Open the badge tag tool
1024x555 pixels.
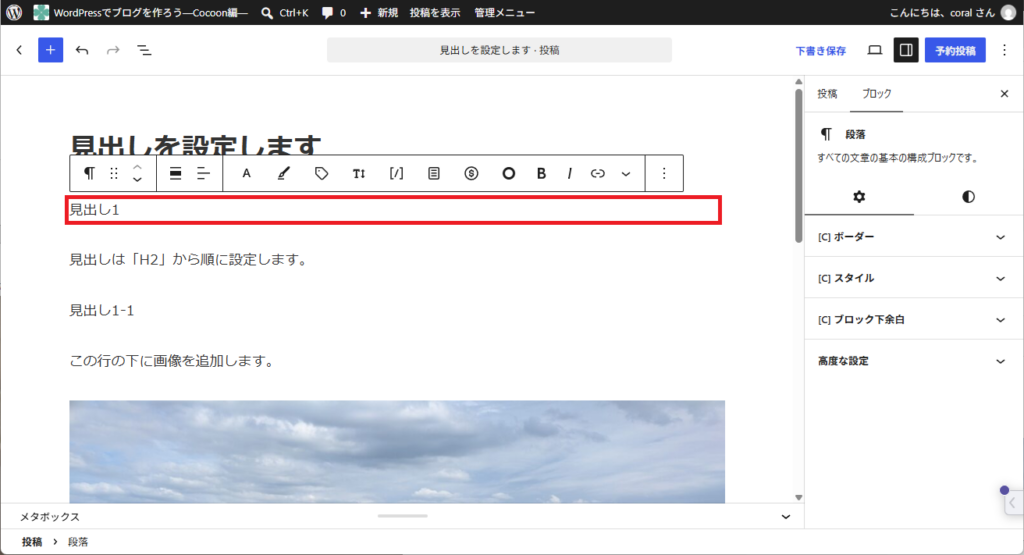[x=321, y=173]
